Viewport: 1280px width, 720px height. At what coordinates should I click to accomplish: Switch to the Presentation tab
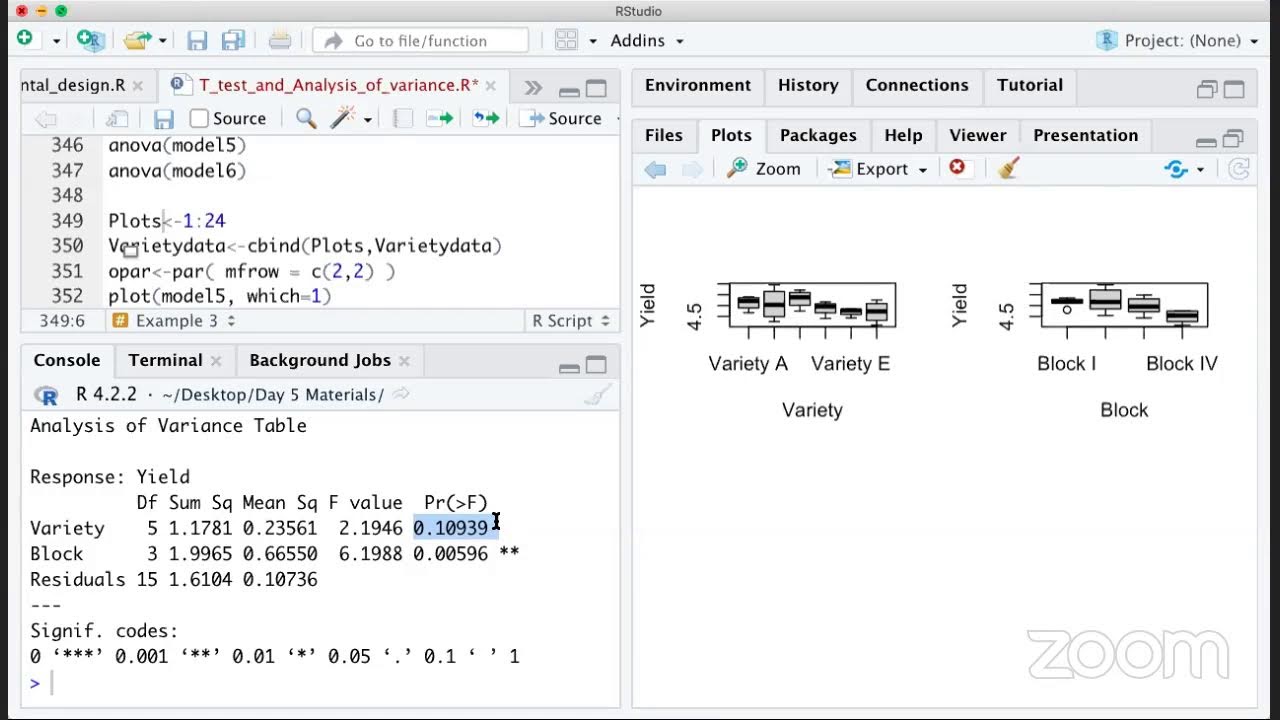[x=1085, y=135]
